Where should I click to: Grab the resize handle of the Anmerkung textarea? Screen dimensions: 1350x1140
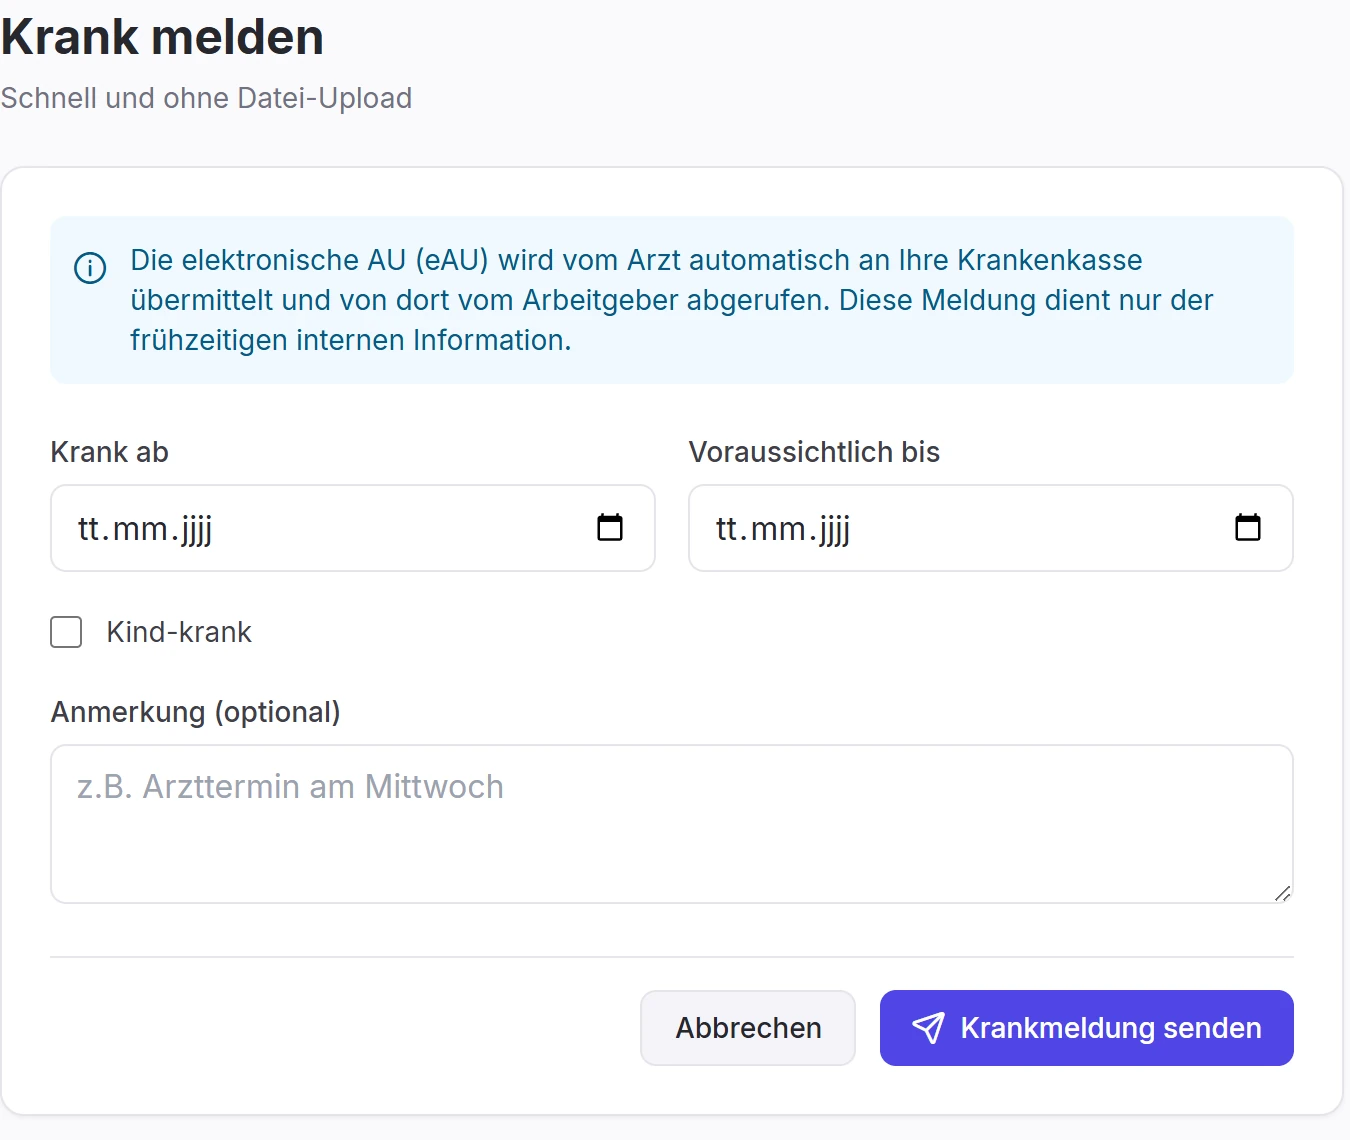(x=1282, y=893)
